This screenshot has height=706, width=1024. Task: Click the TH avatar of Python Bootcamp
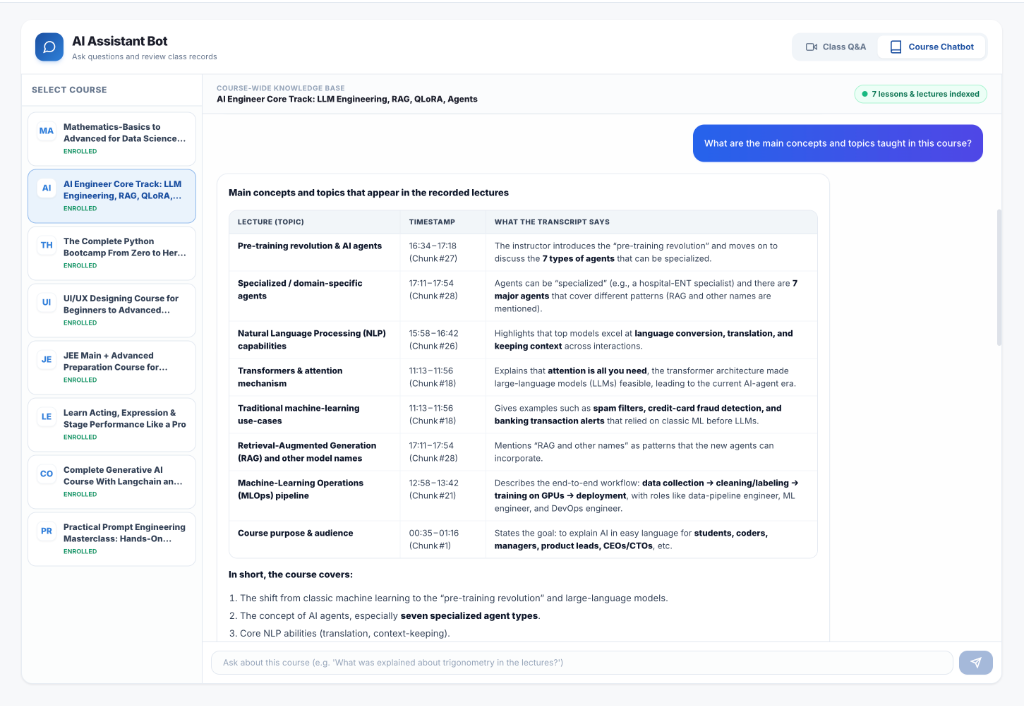(x=46, y=245)
